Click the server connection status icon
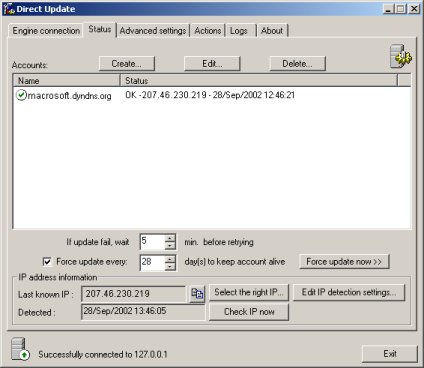Screen dimensions: 424x368 [20, 349]
